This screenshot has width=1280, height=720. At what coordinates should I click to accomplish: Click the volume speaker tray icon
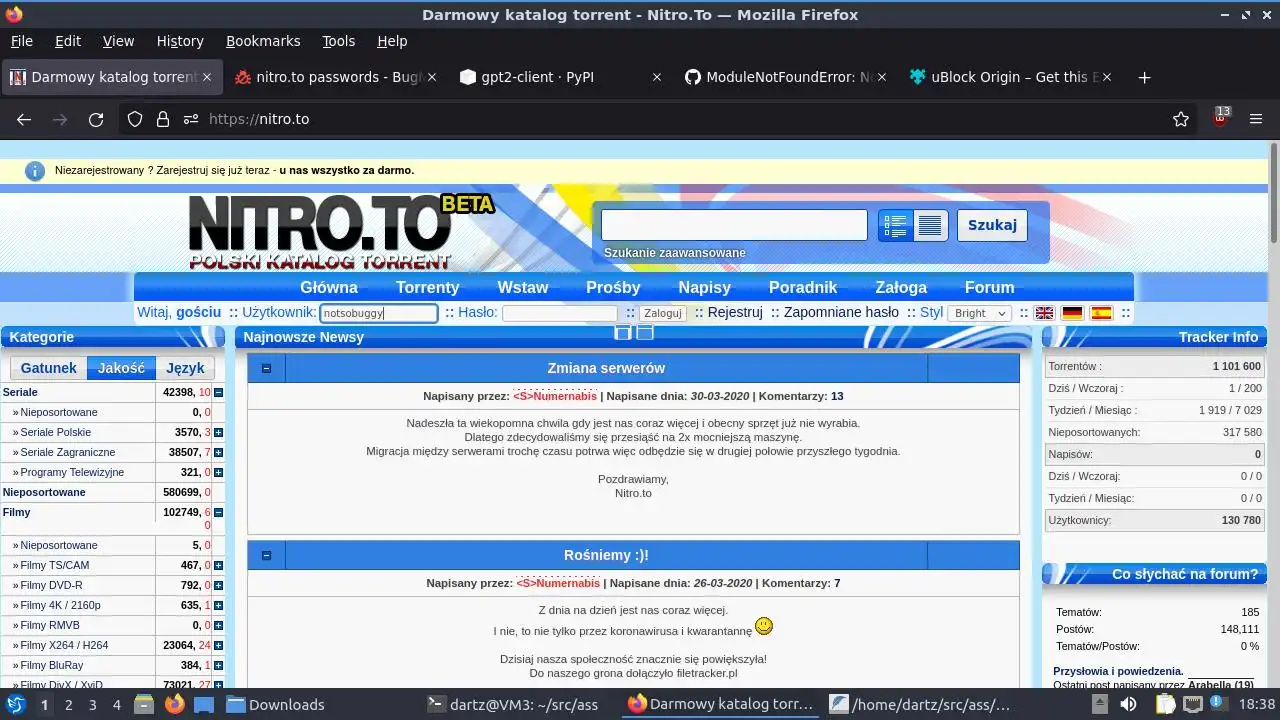1129,704
